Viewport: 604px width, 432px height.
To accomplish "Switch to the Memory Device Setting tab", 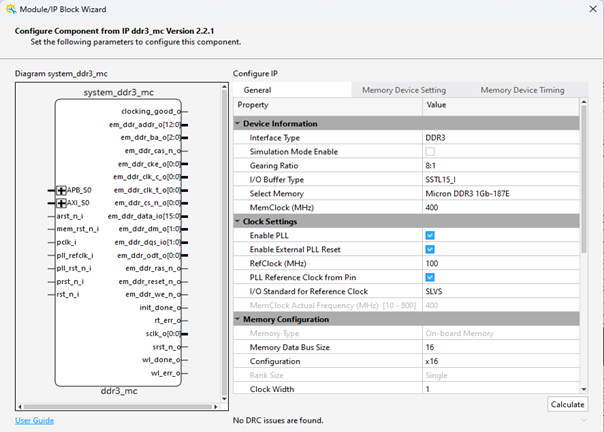I will click(x=404, y=90).
